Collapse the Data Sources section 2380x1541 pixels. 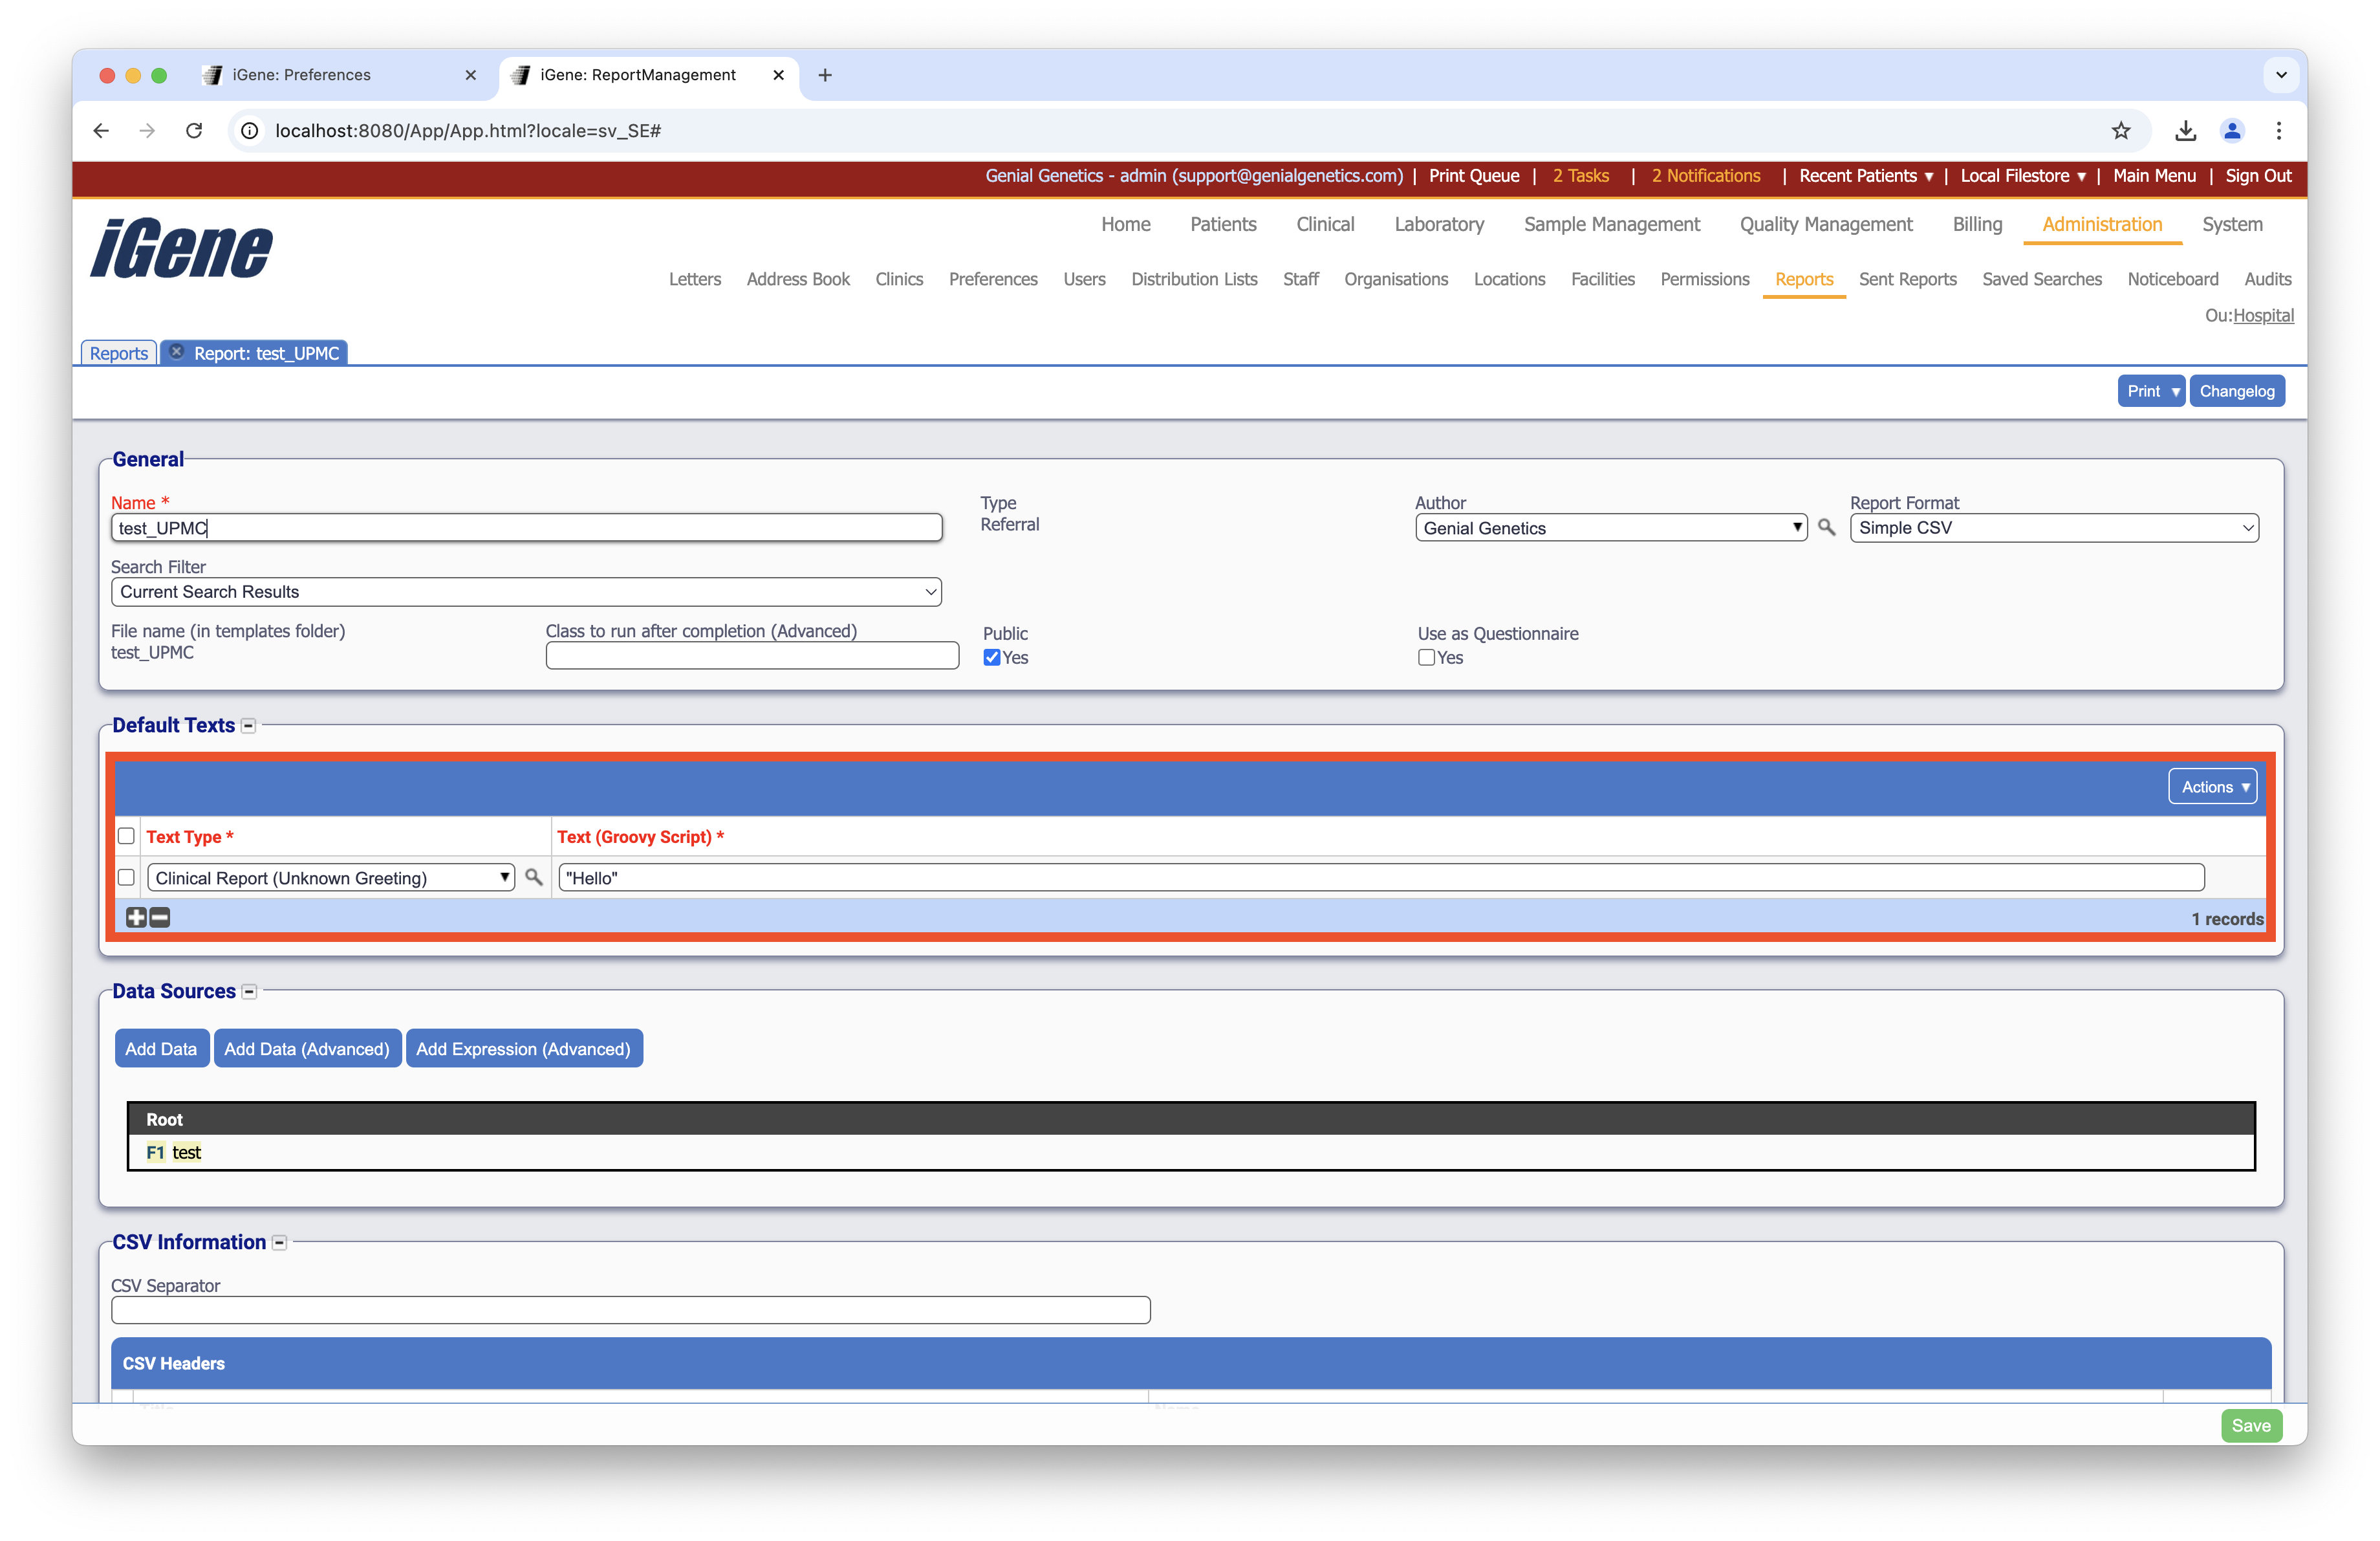tap(248, 991)
